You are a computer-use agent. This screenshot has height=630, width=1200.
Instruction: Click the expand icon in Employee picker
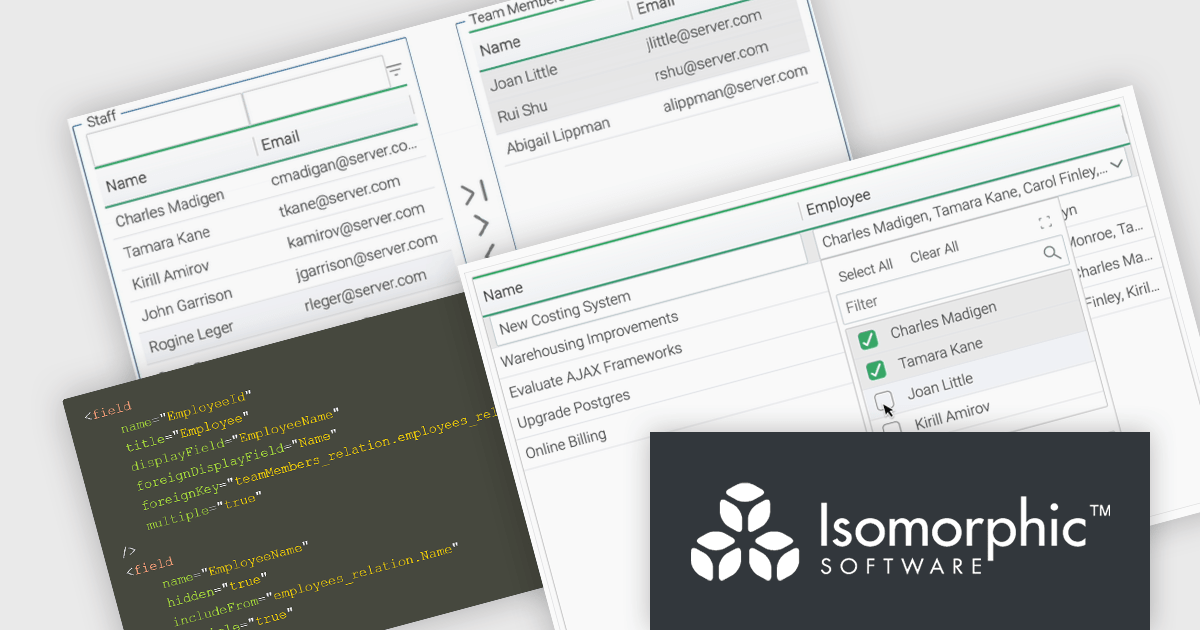(1045, 222)
